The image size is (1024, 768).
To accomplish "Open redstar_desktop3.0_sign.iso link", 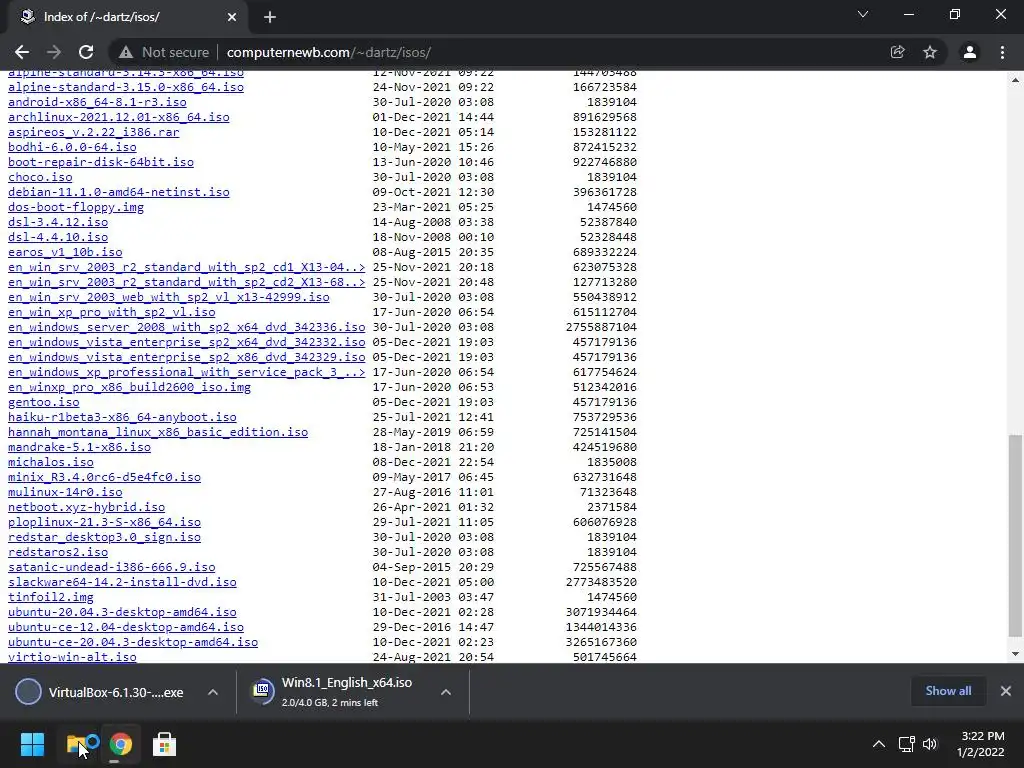I will (104, 537).
